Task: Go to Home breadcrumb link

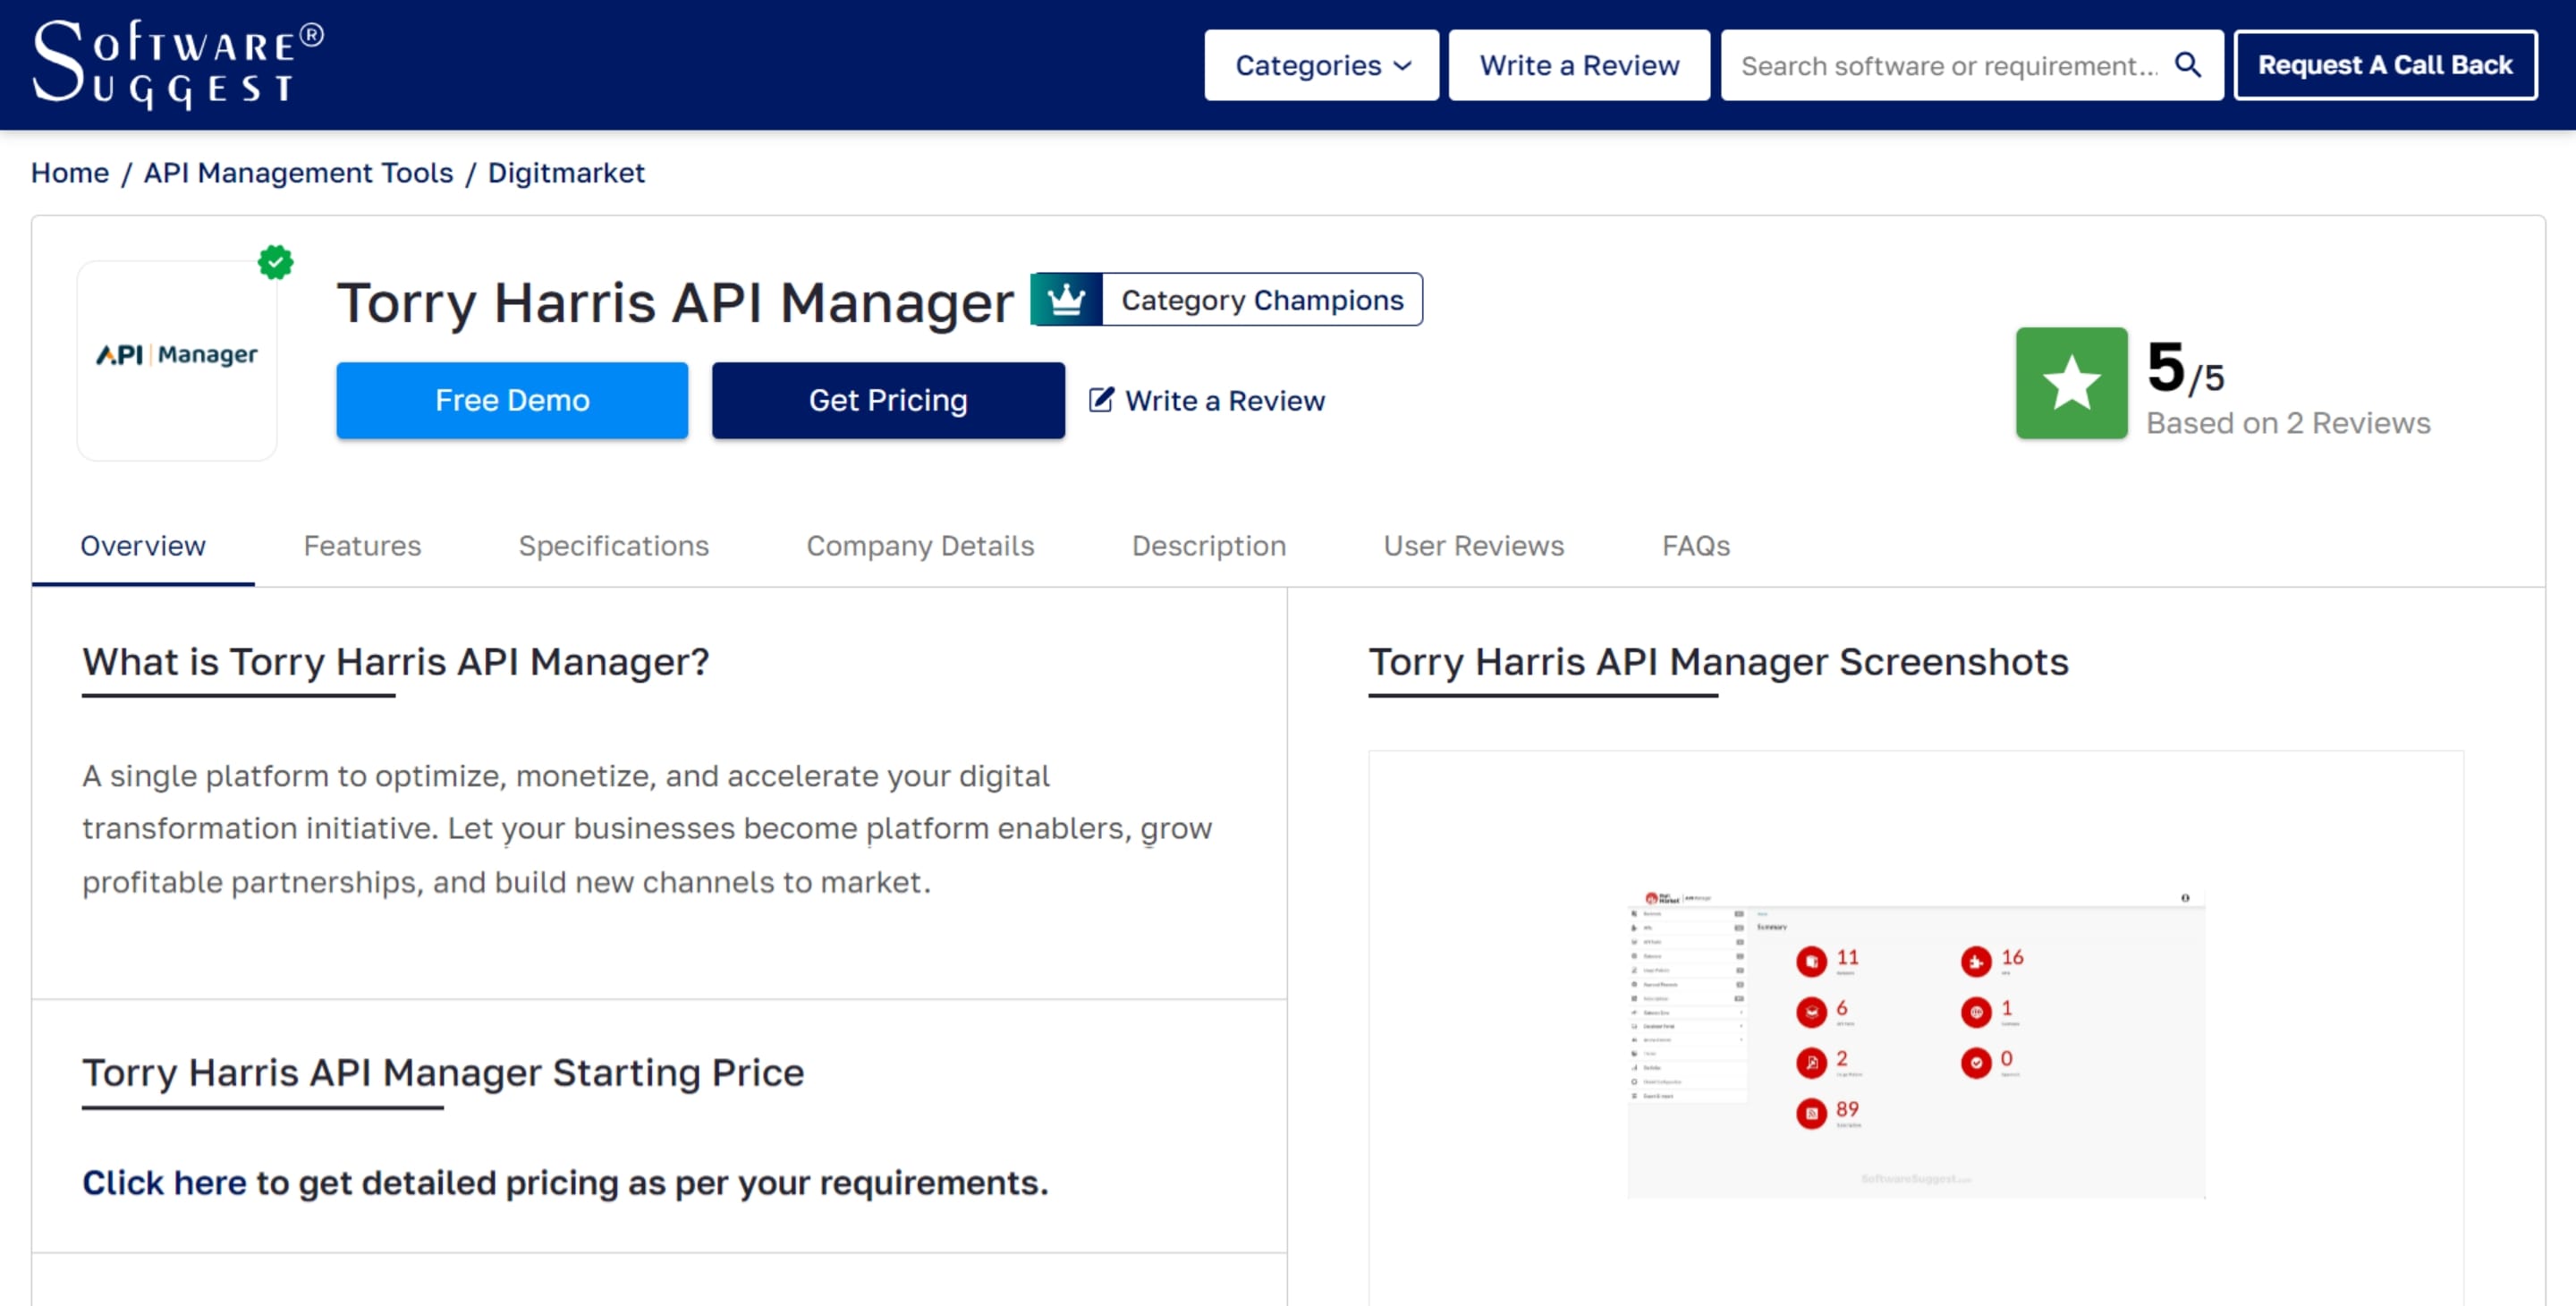Action: coord(70,173)
